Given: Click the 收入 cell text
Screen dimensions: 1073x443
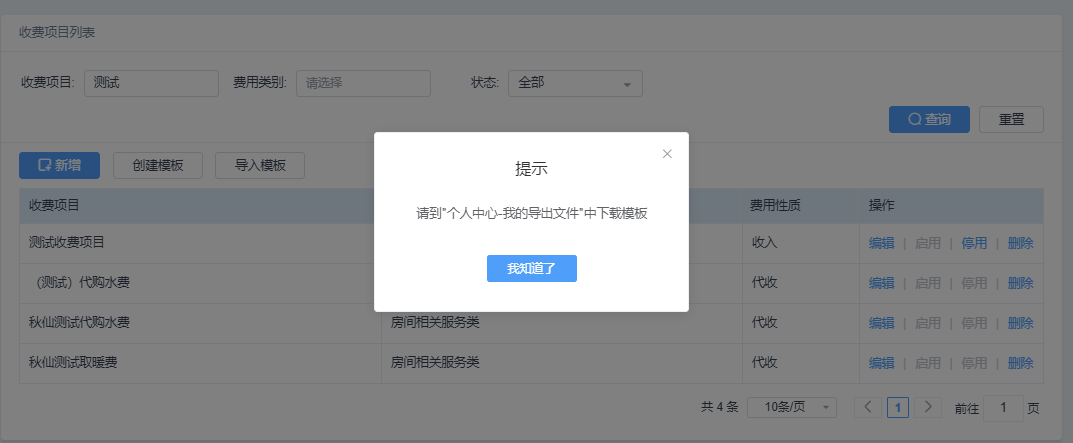Looking at the screenshot, I should (764, 242).
